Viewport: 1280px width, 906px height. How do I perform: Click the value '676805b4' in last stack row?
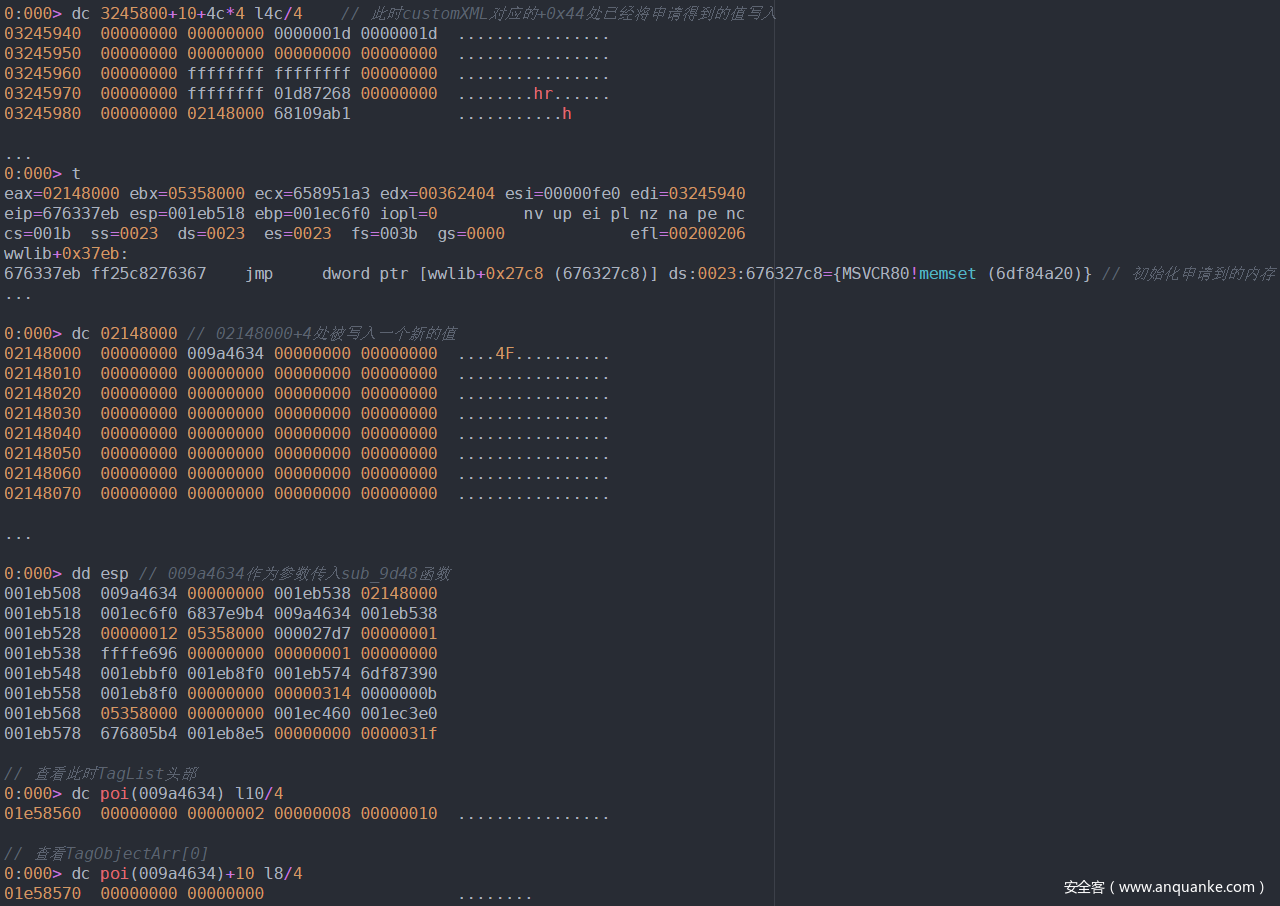tap(139, 734)
